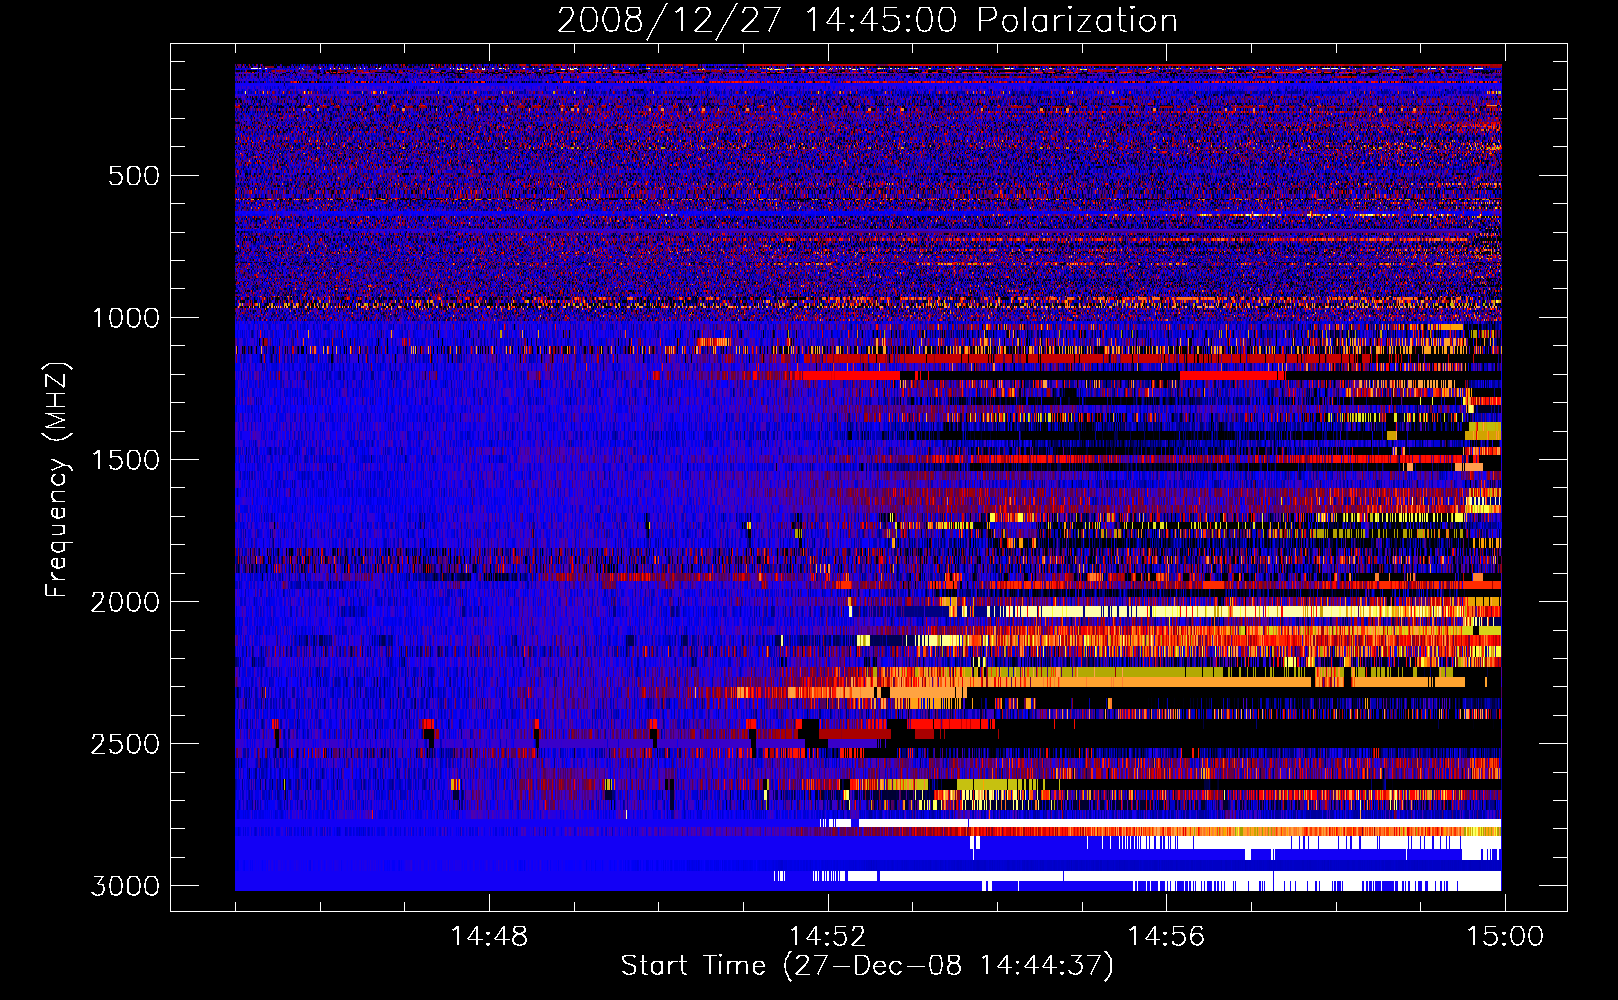Click the 'Start Time (27-Dec-08 14:44:37)' label
The image size is (1618, 1000).
(x=867, y=966)
